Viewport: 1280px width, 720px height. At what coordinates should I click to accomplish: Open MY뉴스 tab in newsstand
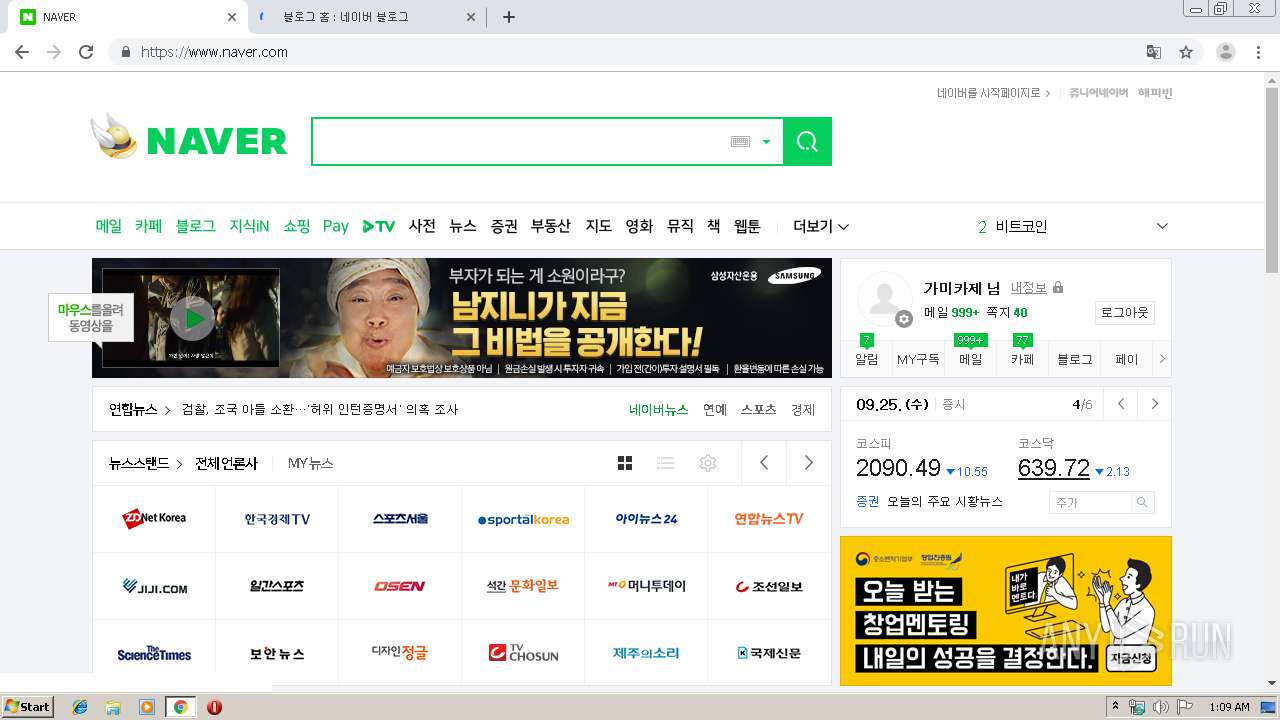tap(310, 463)
